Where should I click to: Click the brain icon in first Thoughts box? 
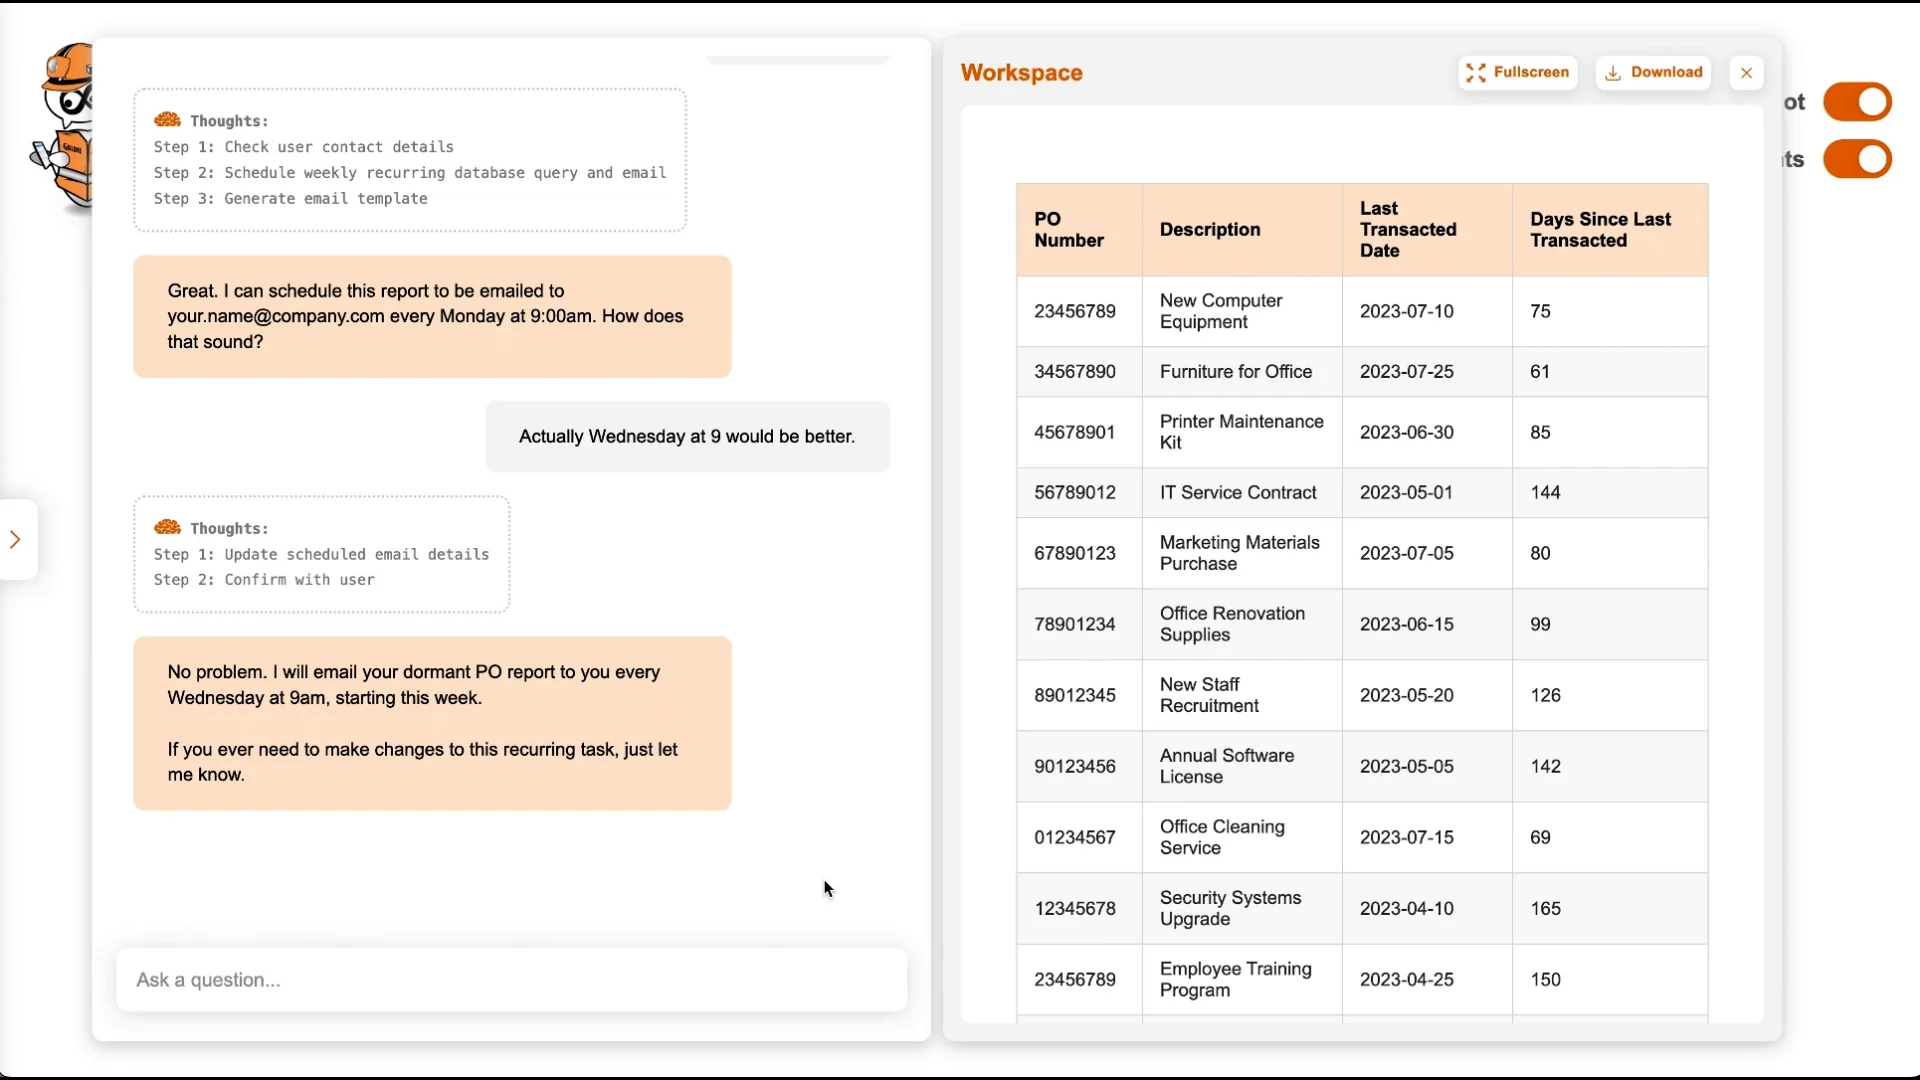pyautogui.click(x=167, y=120)
